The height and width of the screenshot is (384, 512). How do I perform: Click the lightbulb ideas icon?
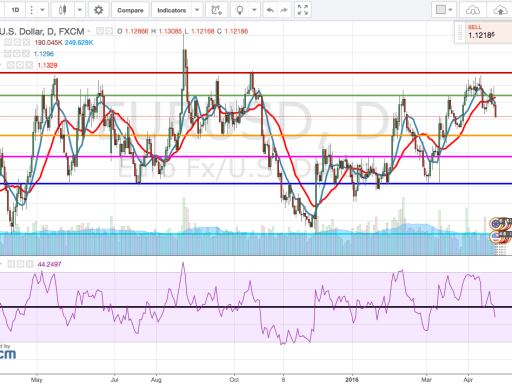[x=240, y=10]
